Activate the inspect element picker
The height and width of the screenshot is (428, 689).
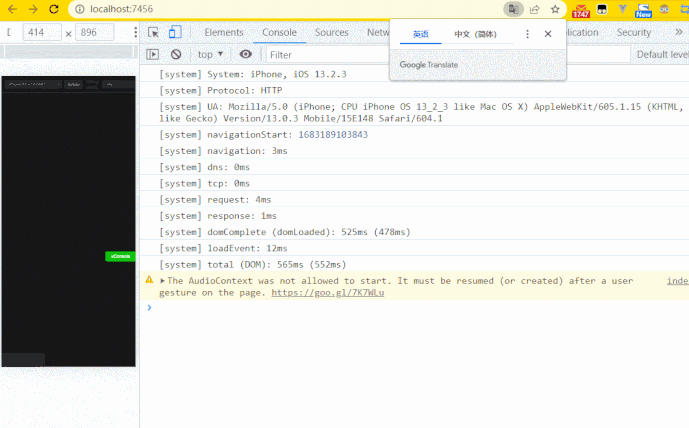[153, 33]
